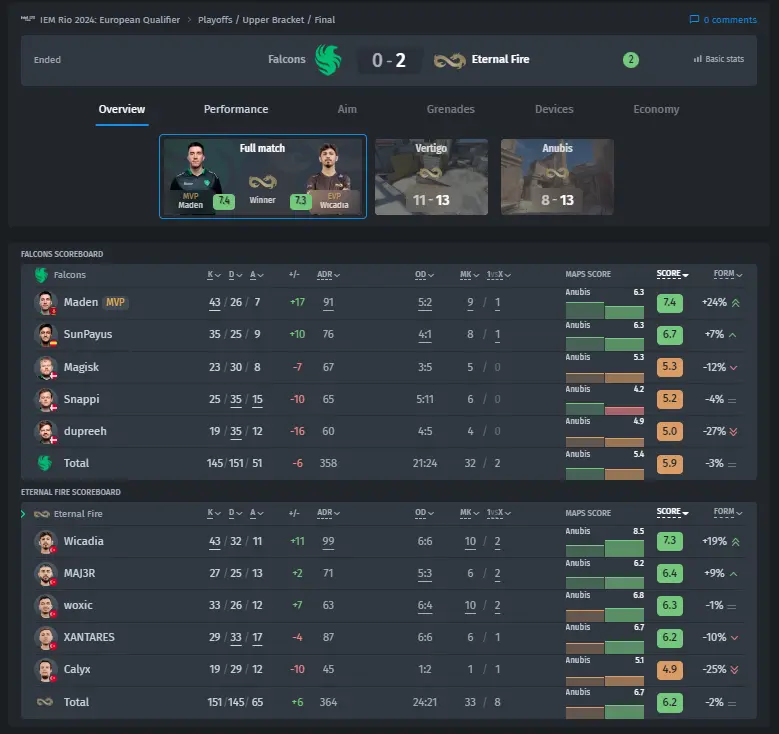Click the Eternal Fire logo in match header

449,60
